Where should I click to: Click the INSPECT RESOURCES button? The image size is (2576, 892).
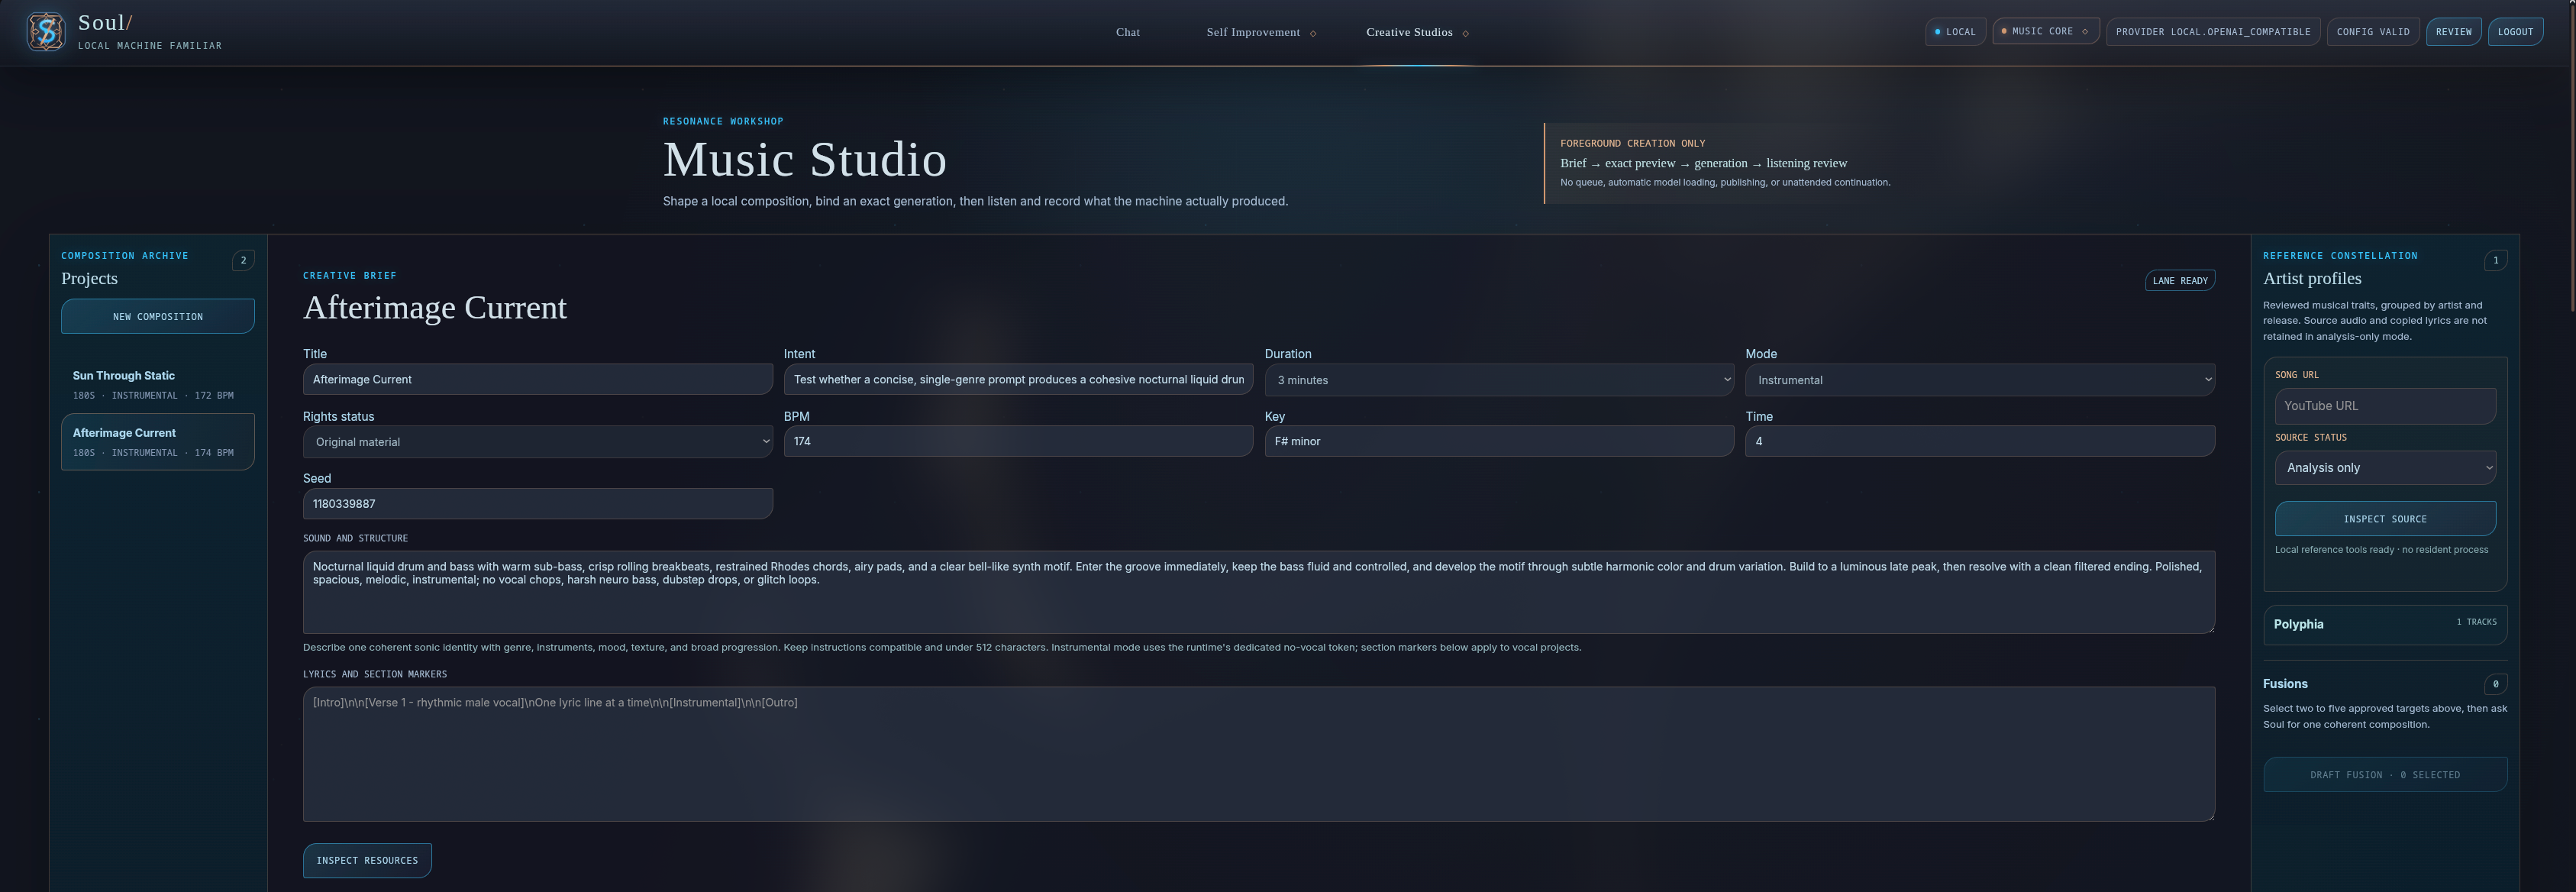click(367, 860)
